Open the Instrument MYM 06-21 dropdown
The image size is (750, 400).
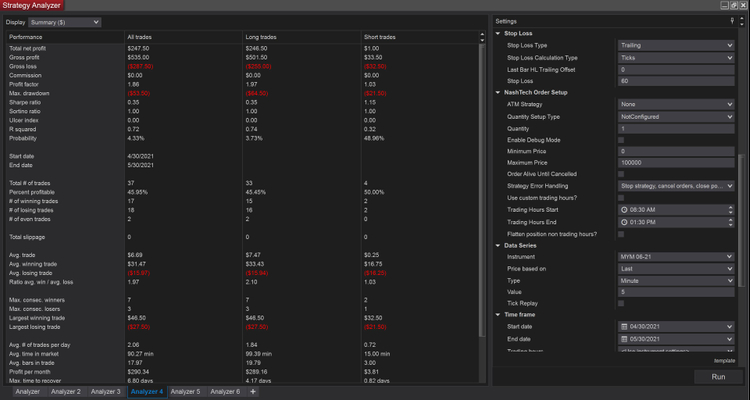point(676,257)
